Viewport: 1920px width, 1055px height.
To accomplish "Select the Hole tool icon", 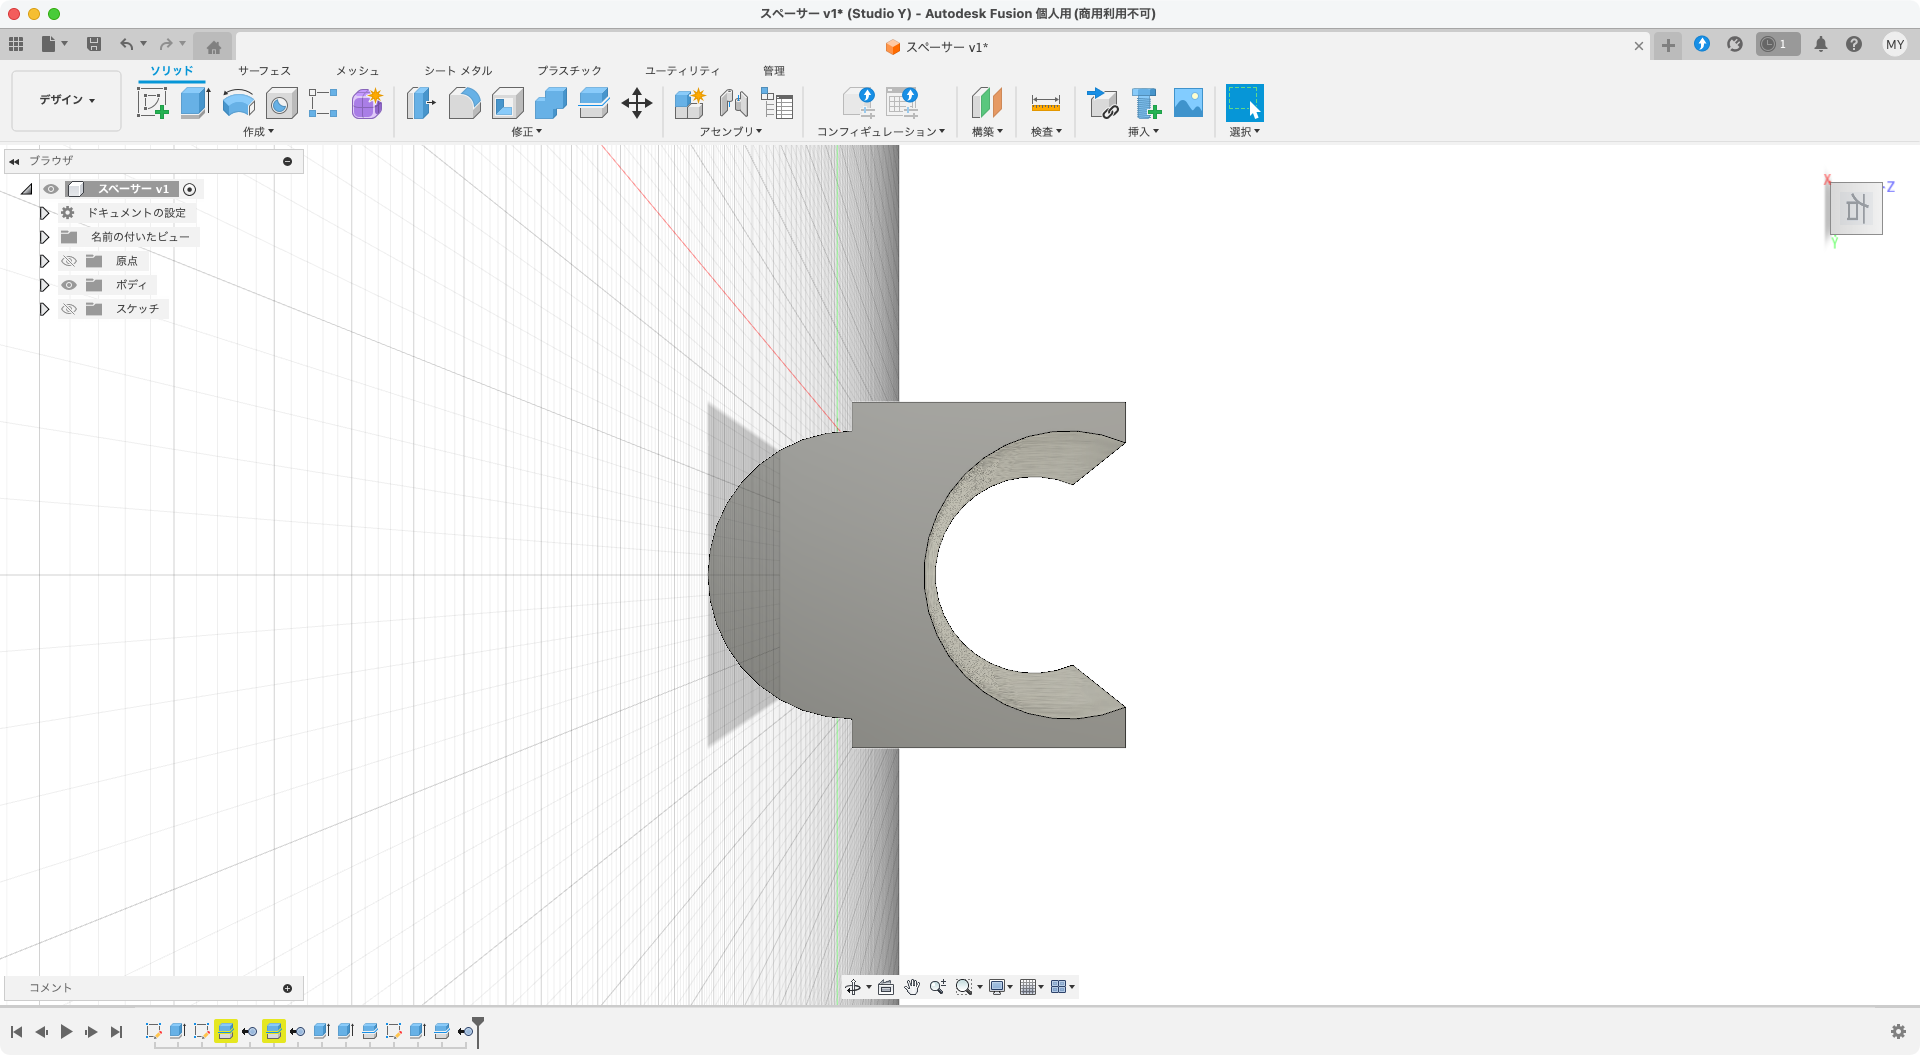I will click(x=281, y=103).
